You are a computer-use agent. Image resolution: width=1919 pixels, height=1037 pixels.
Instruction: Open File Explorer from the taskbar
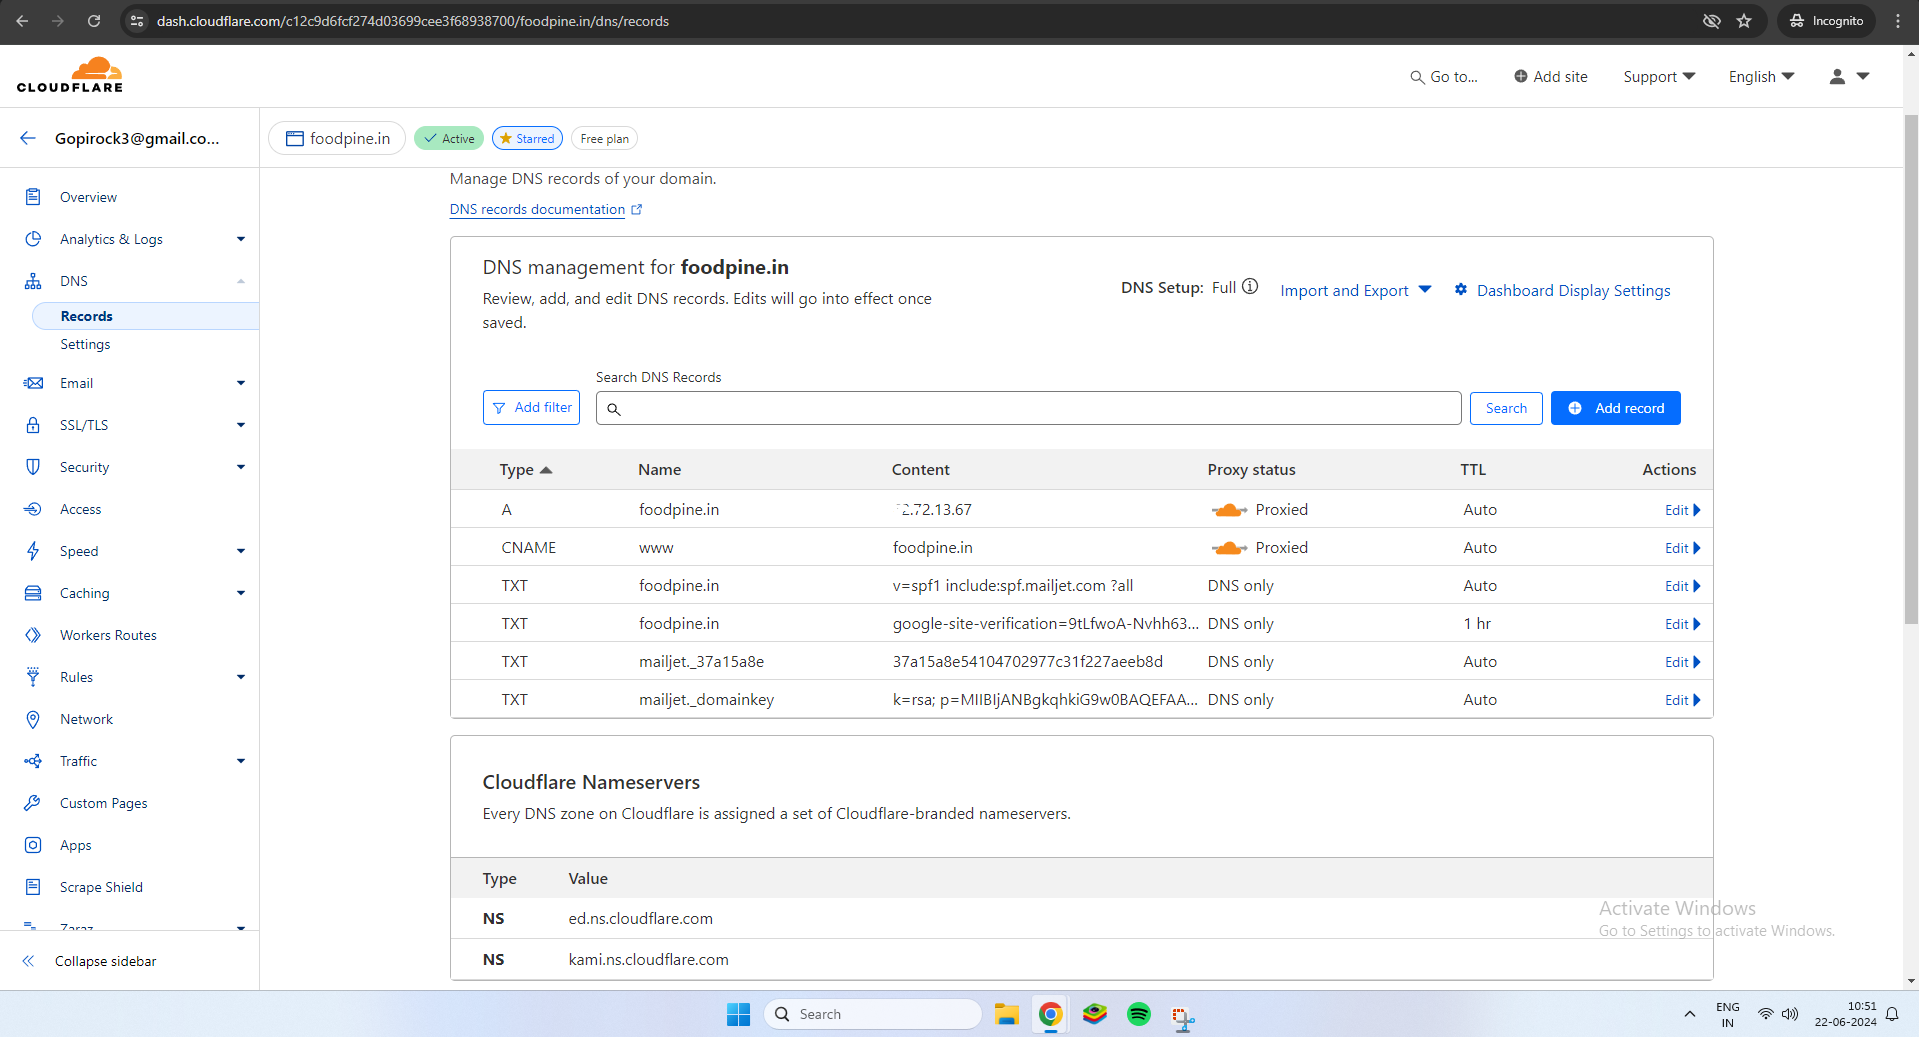coord(1006,1014)
